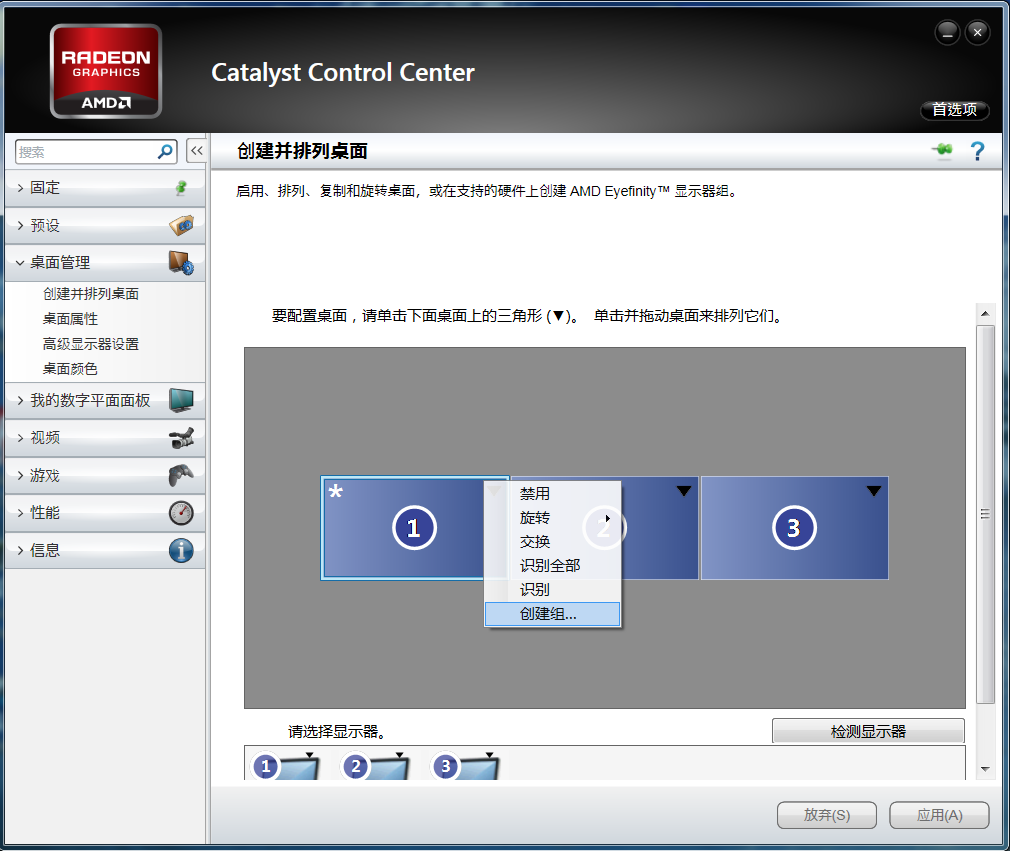Click the gamepad icon beside 游戏
Viewport: 1010px width, 851px height.
(x=182, y=475)
